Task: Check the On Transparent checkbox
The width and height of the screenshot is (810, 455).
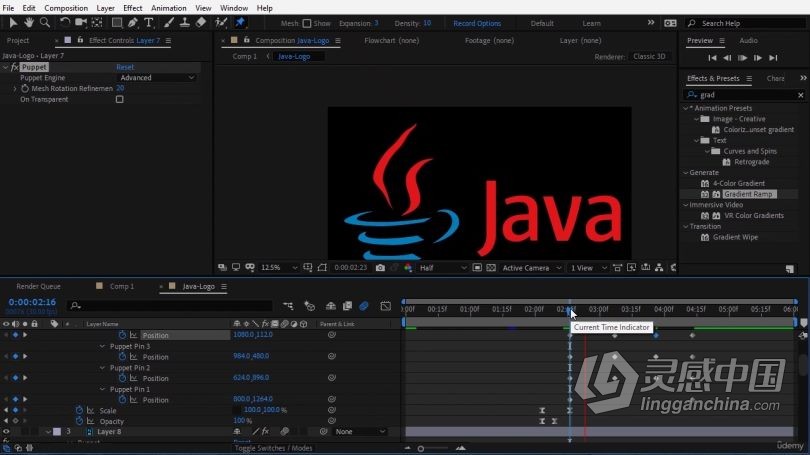Action: (x=119, y=99)
